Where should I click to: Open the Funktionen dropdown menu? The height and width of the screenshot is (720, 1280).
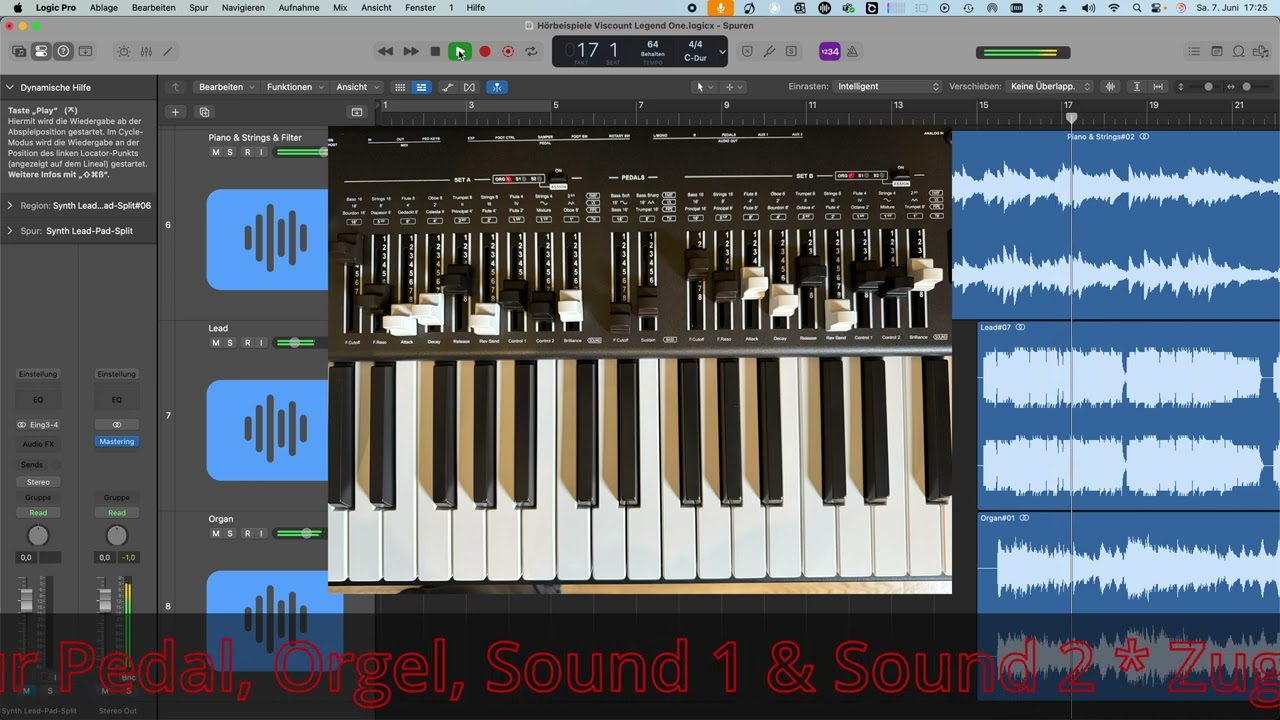295,87
